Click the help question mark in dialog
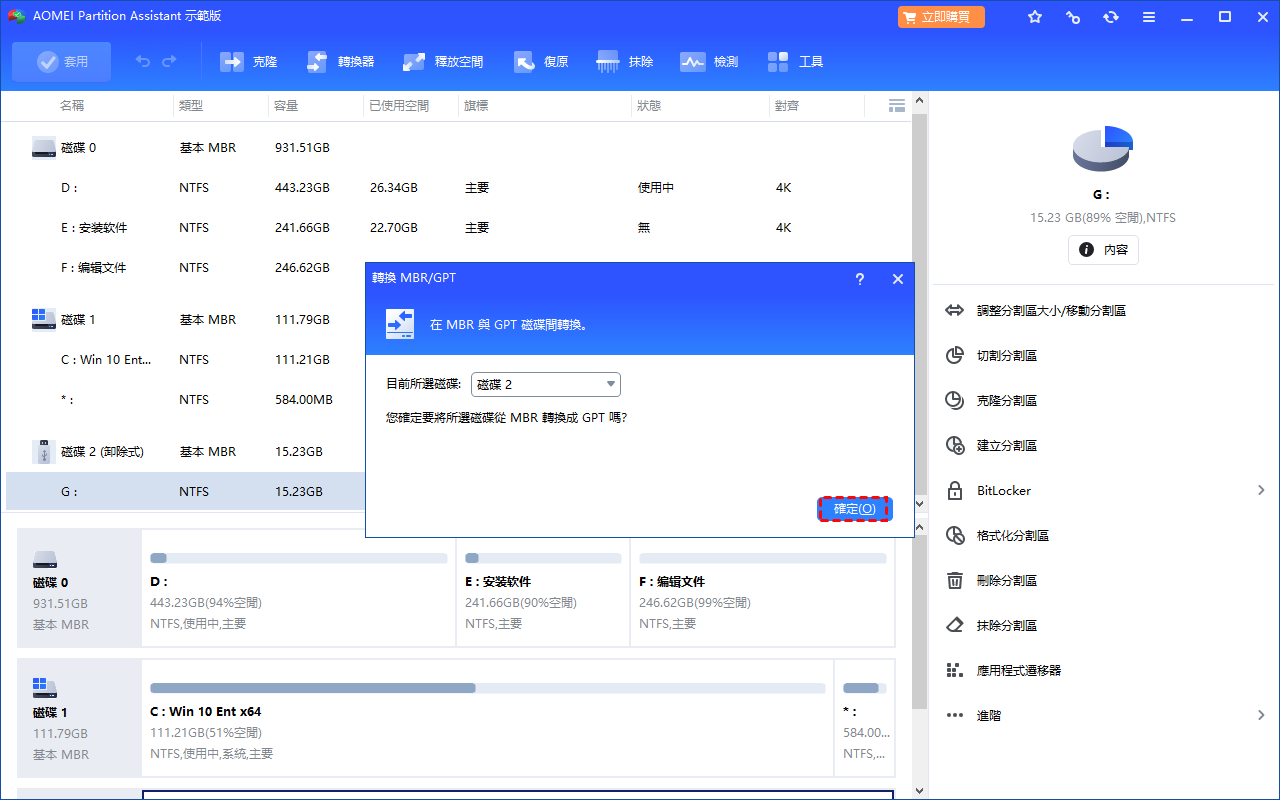Viewport: 1280px width, 800px height. click(860, 280)
